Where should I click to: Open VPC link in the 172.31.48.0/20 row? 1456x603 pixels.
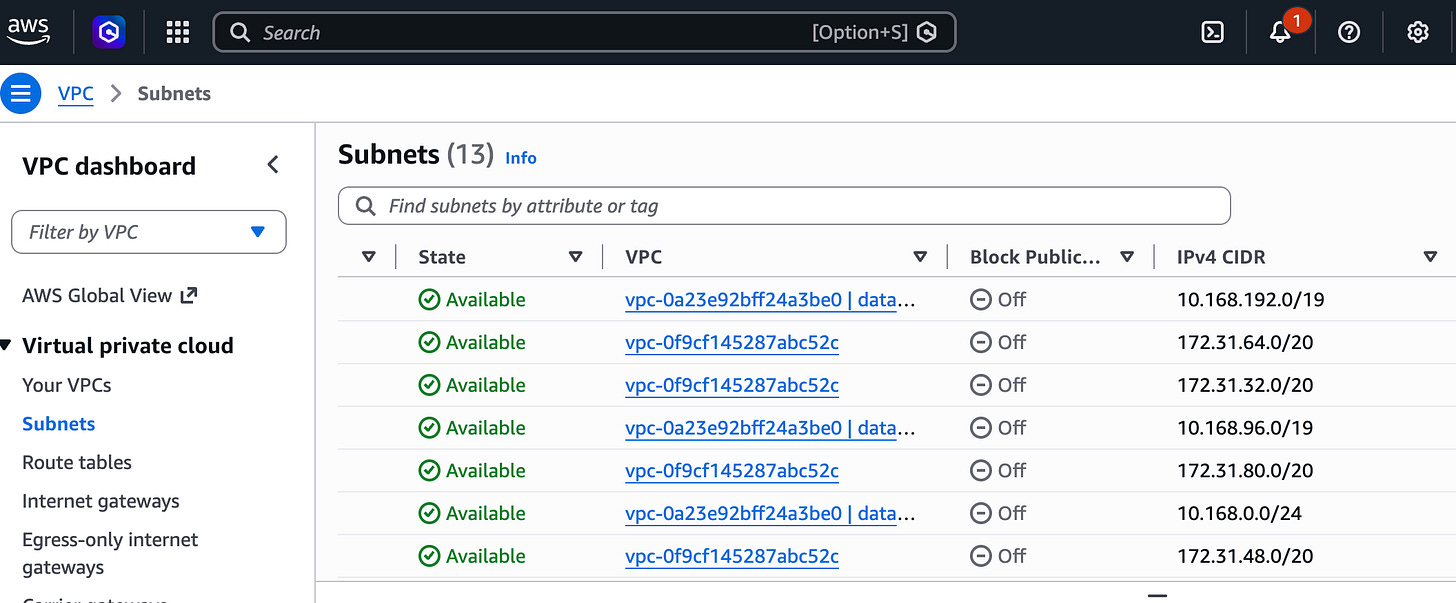pos(732,557)
